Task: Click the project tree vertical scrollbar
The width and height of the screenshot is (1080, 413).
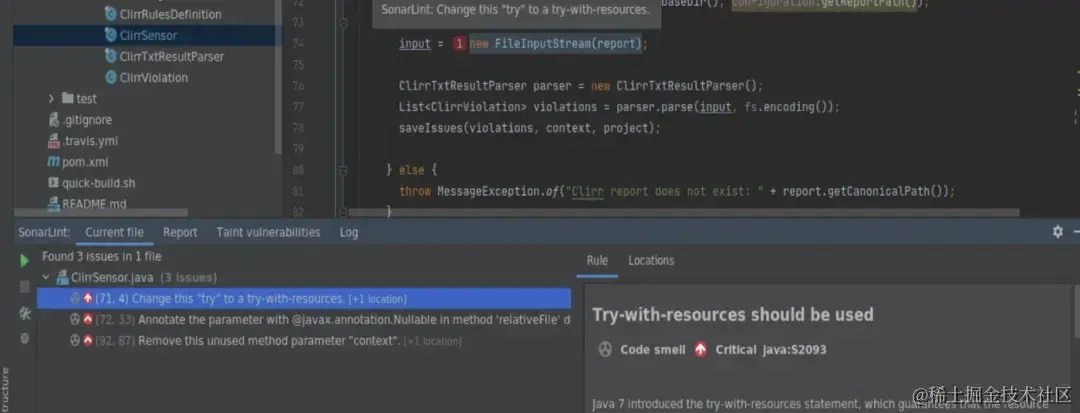Action: point(278,76)
